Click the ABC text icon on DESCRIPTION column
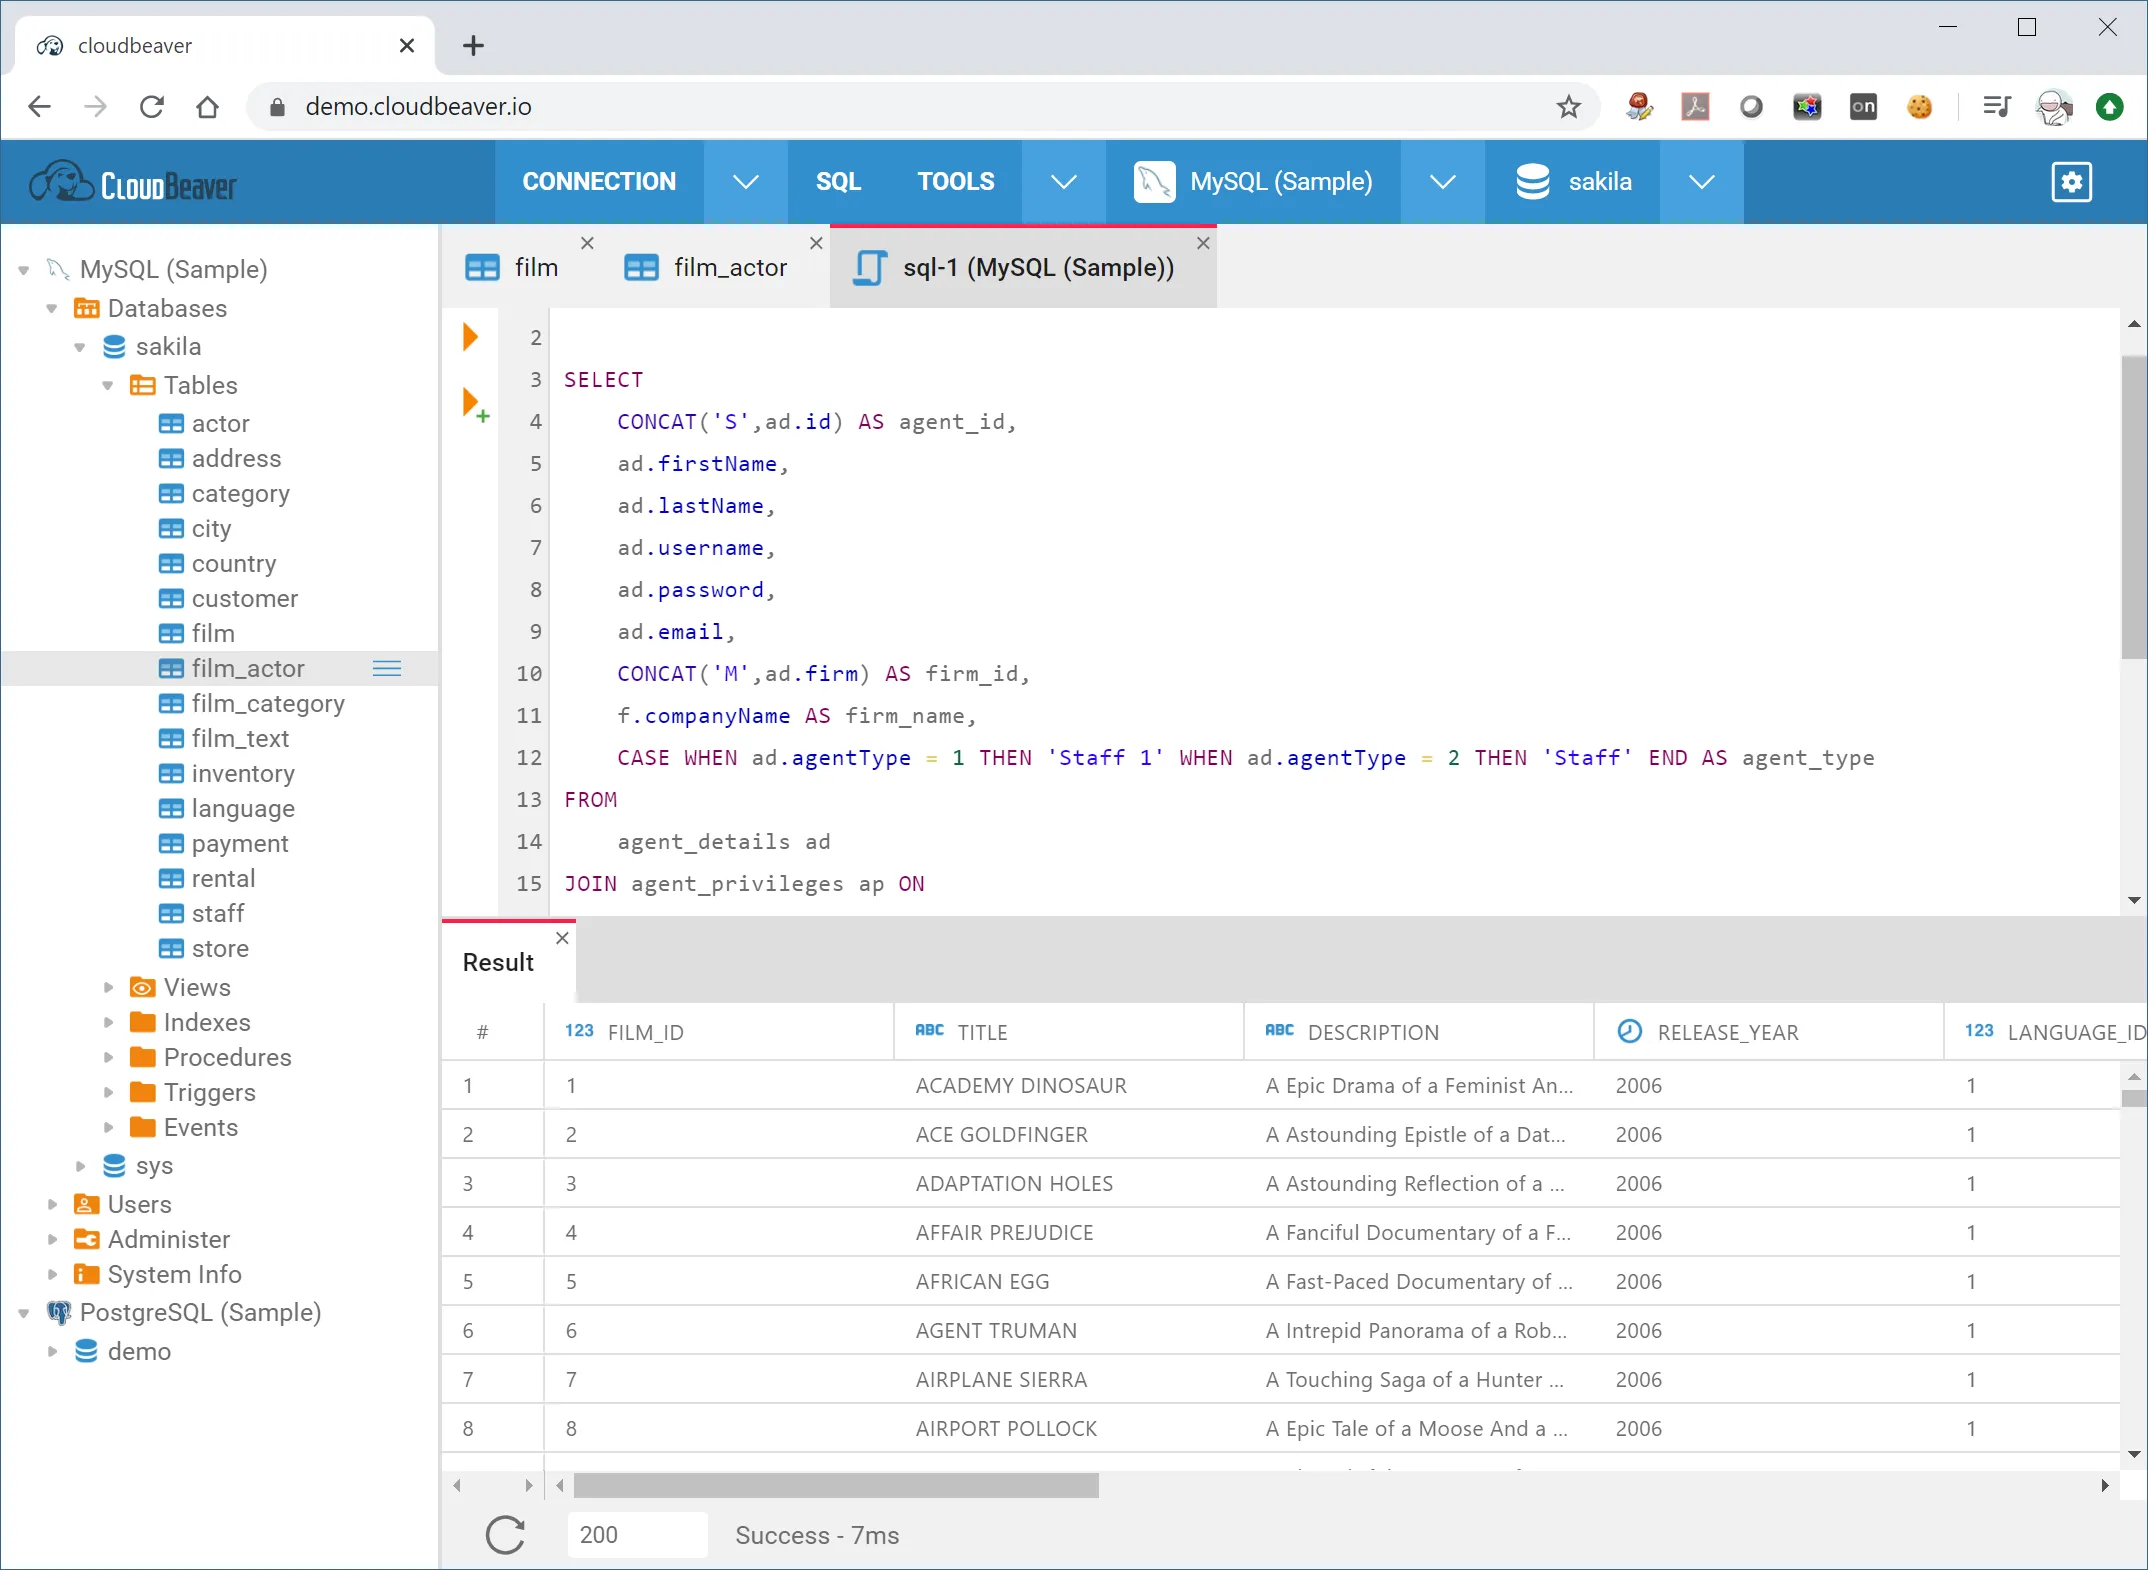Viewport: 2148px width, 1570px height. click(x=1281, y=1032)
